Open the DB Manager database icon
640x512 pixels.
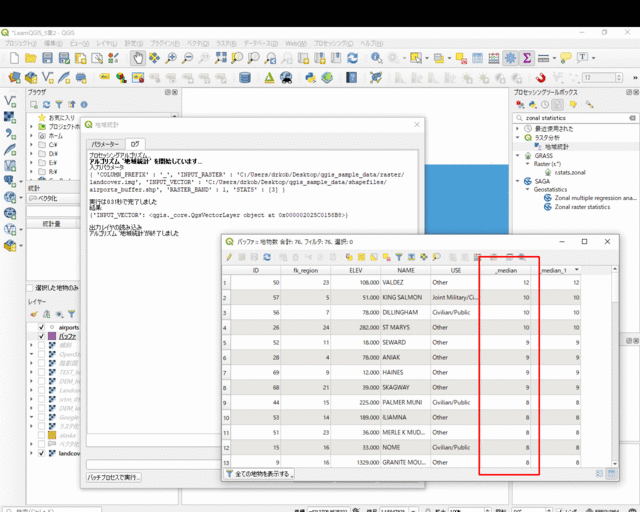click(x=244, y=77)
